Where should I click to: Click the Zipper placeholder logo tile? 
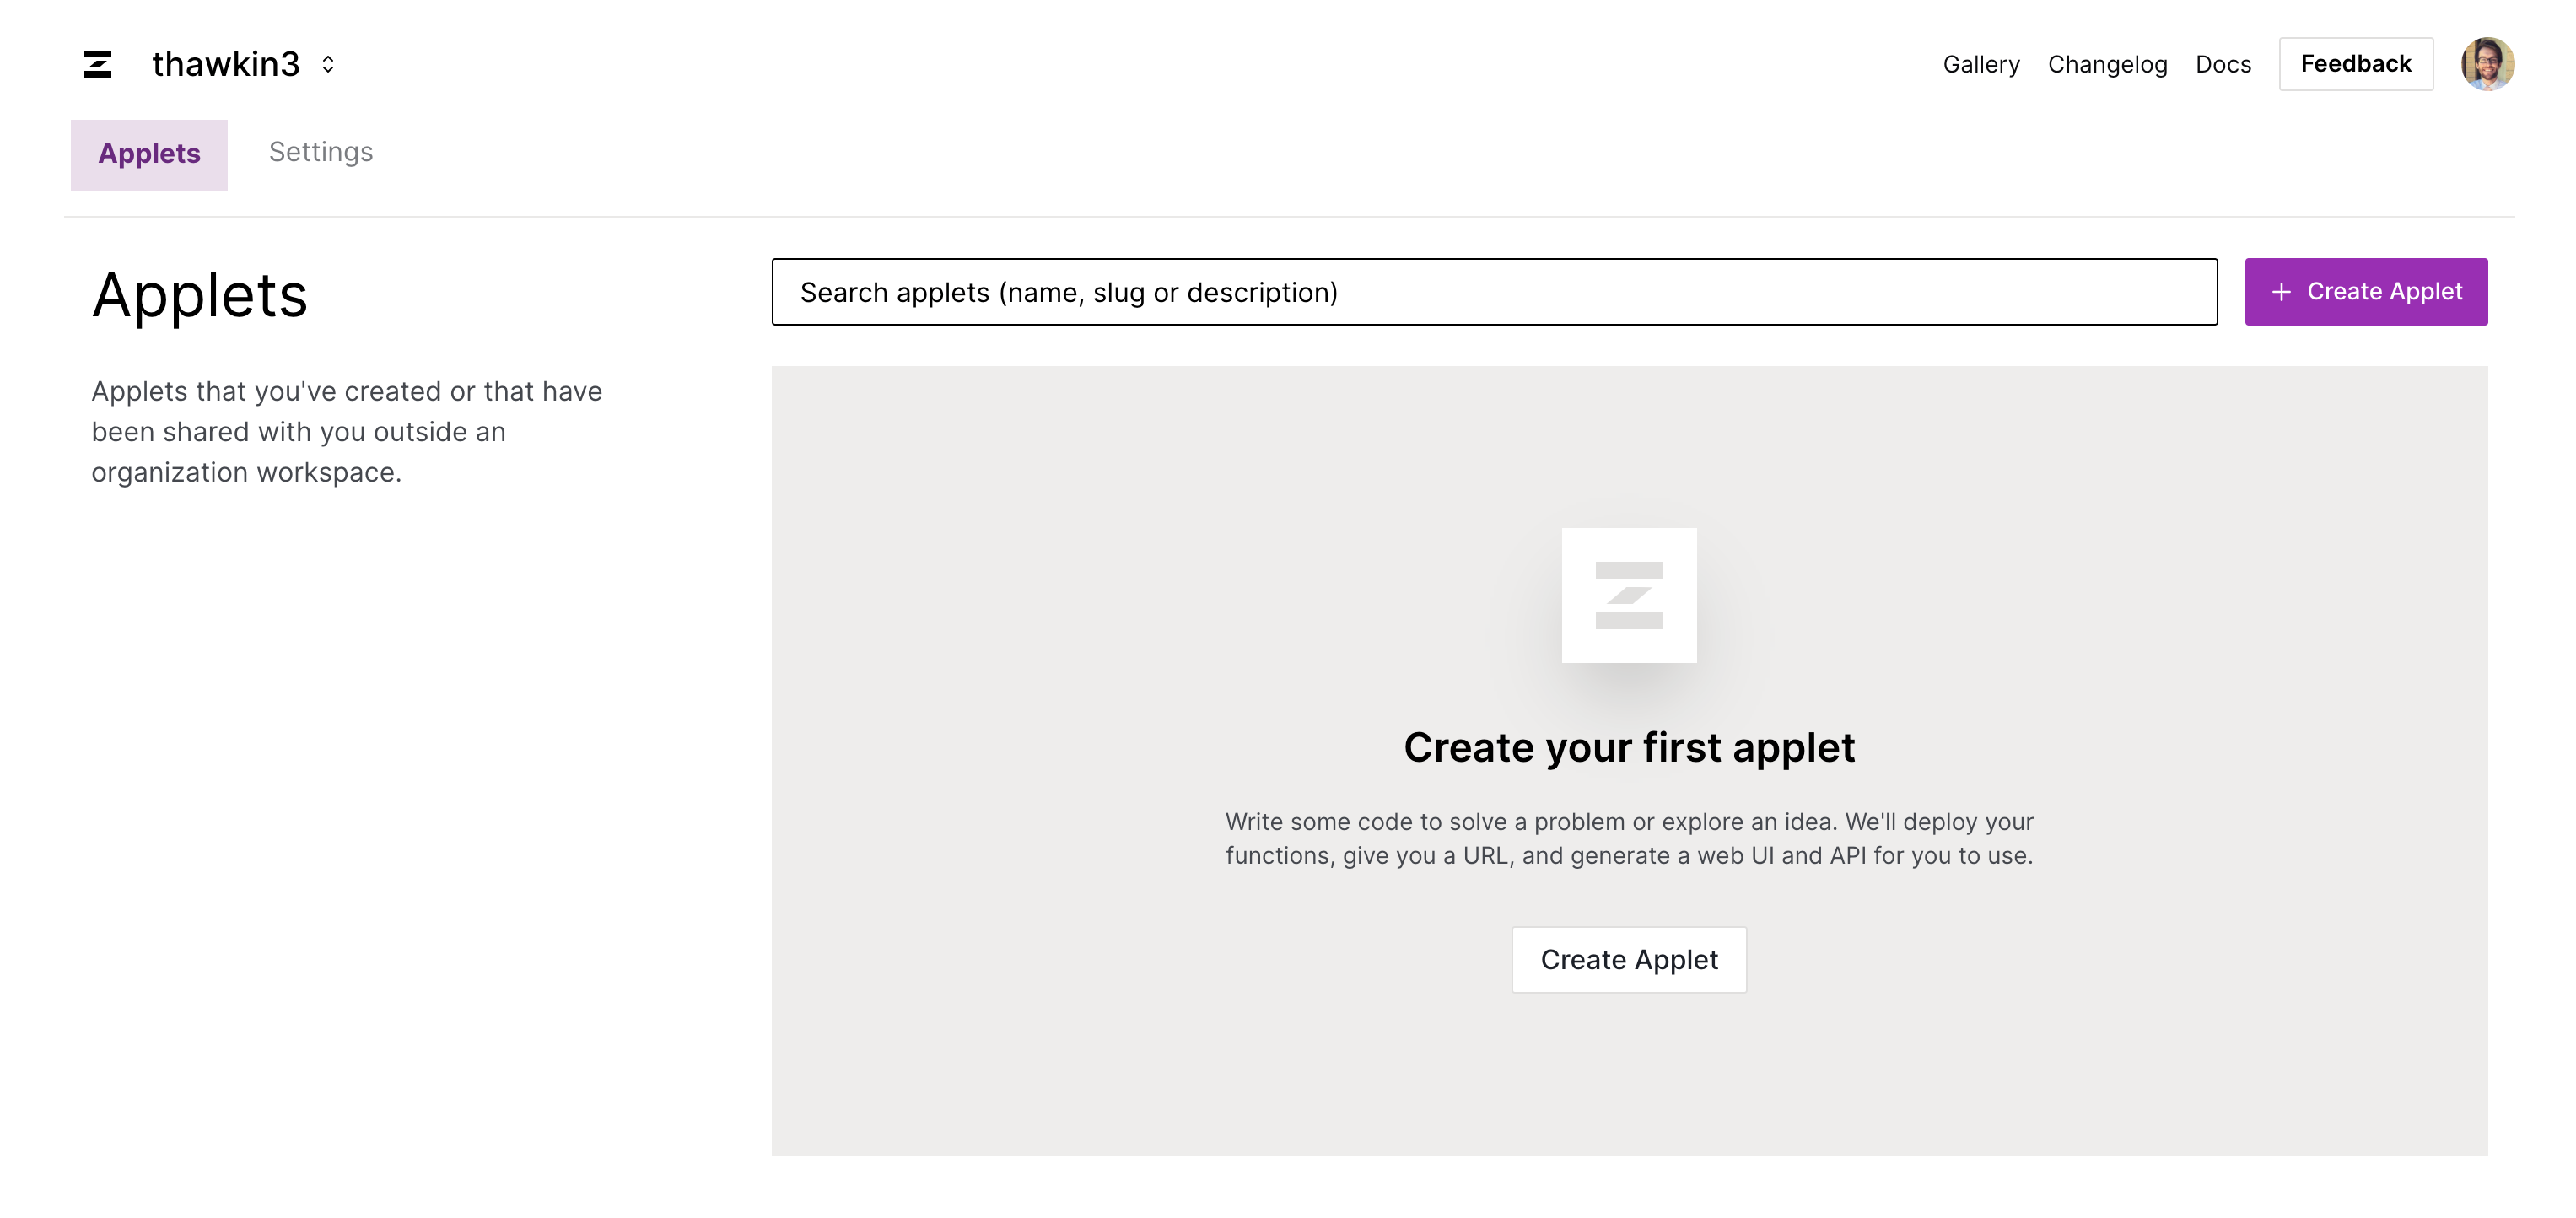[1628, 595]
